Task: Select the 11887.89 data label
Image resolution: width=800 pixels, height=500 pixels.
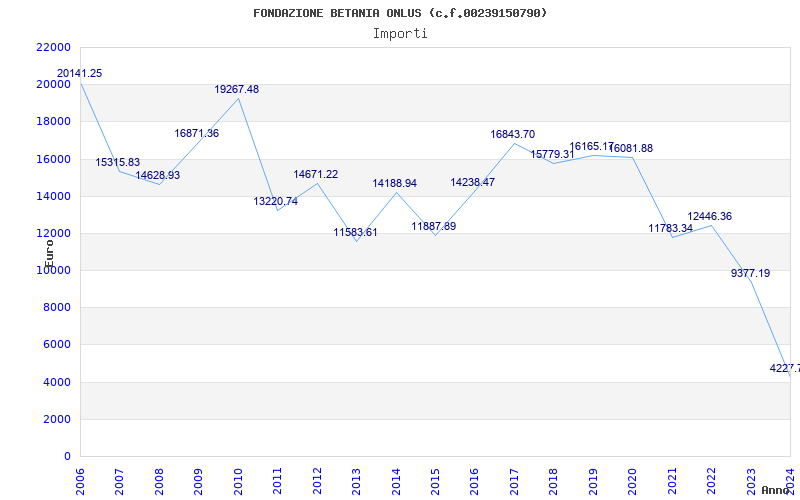Action: (x=434, y=227)
